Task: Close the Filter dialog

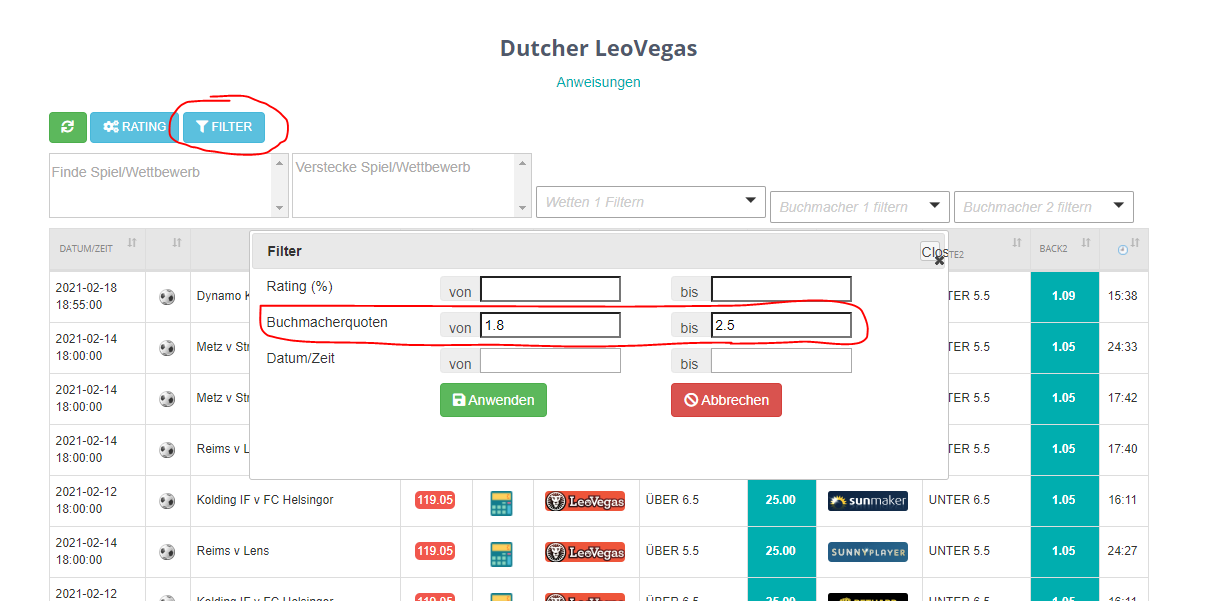Action: (x=932, y=253)
